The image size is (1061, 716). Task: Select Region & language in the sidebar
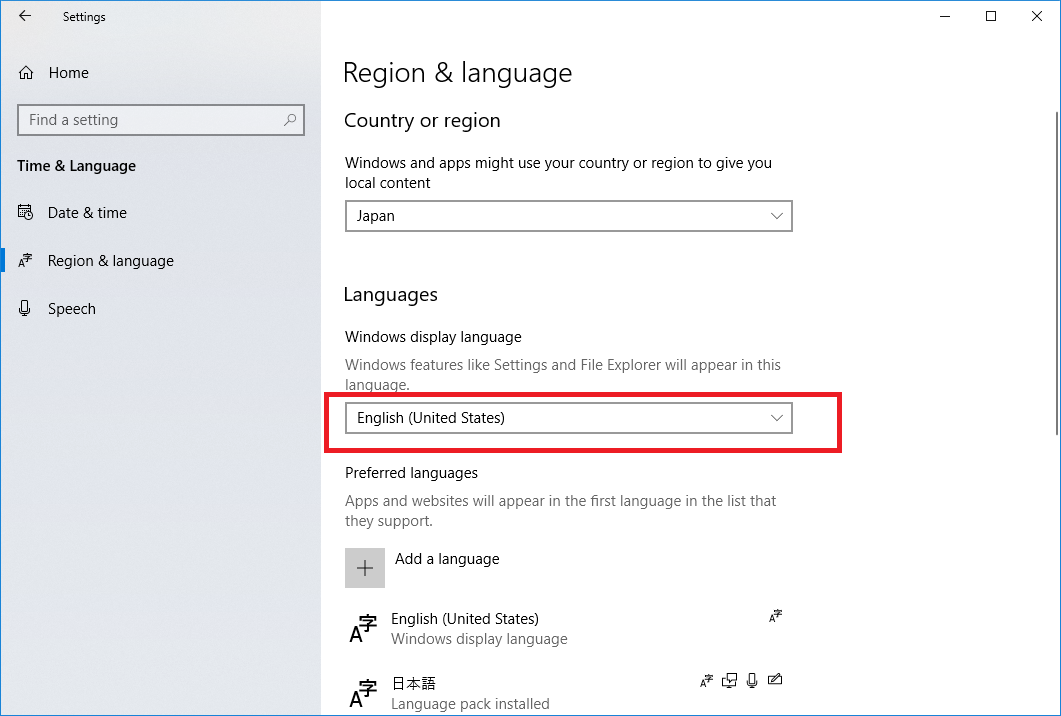tap(95, 261)
